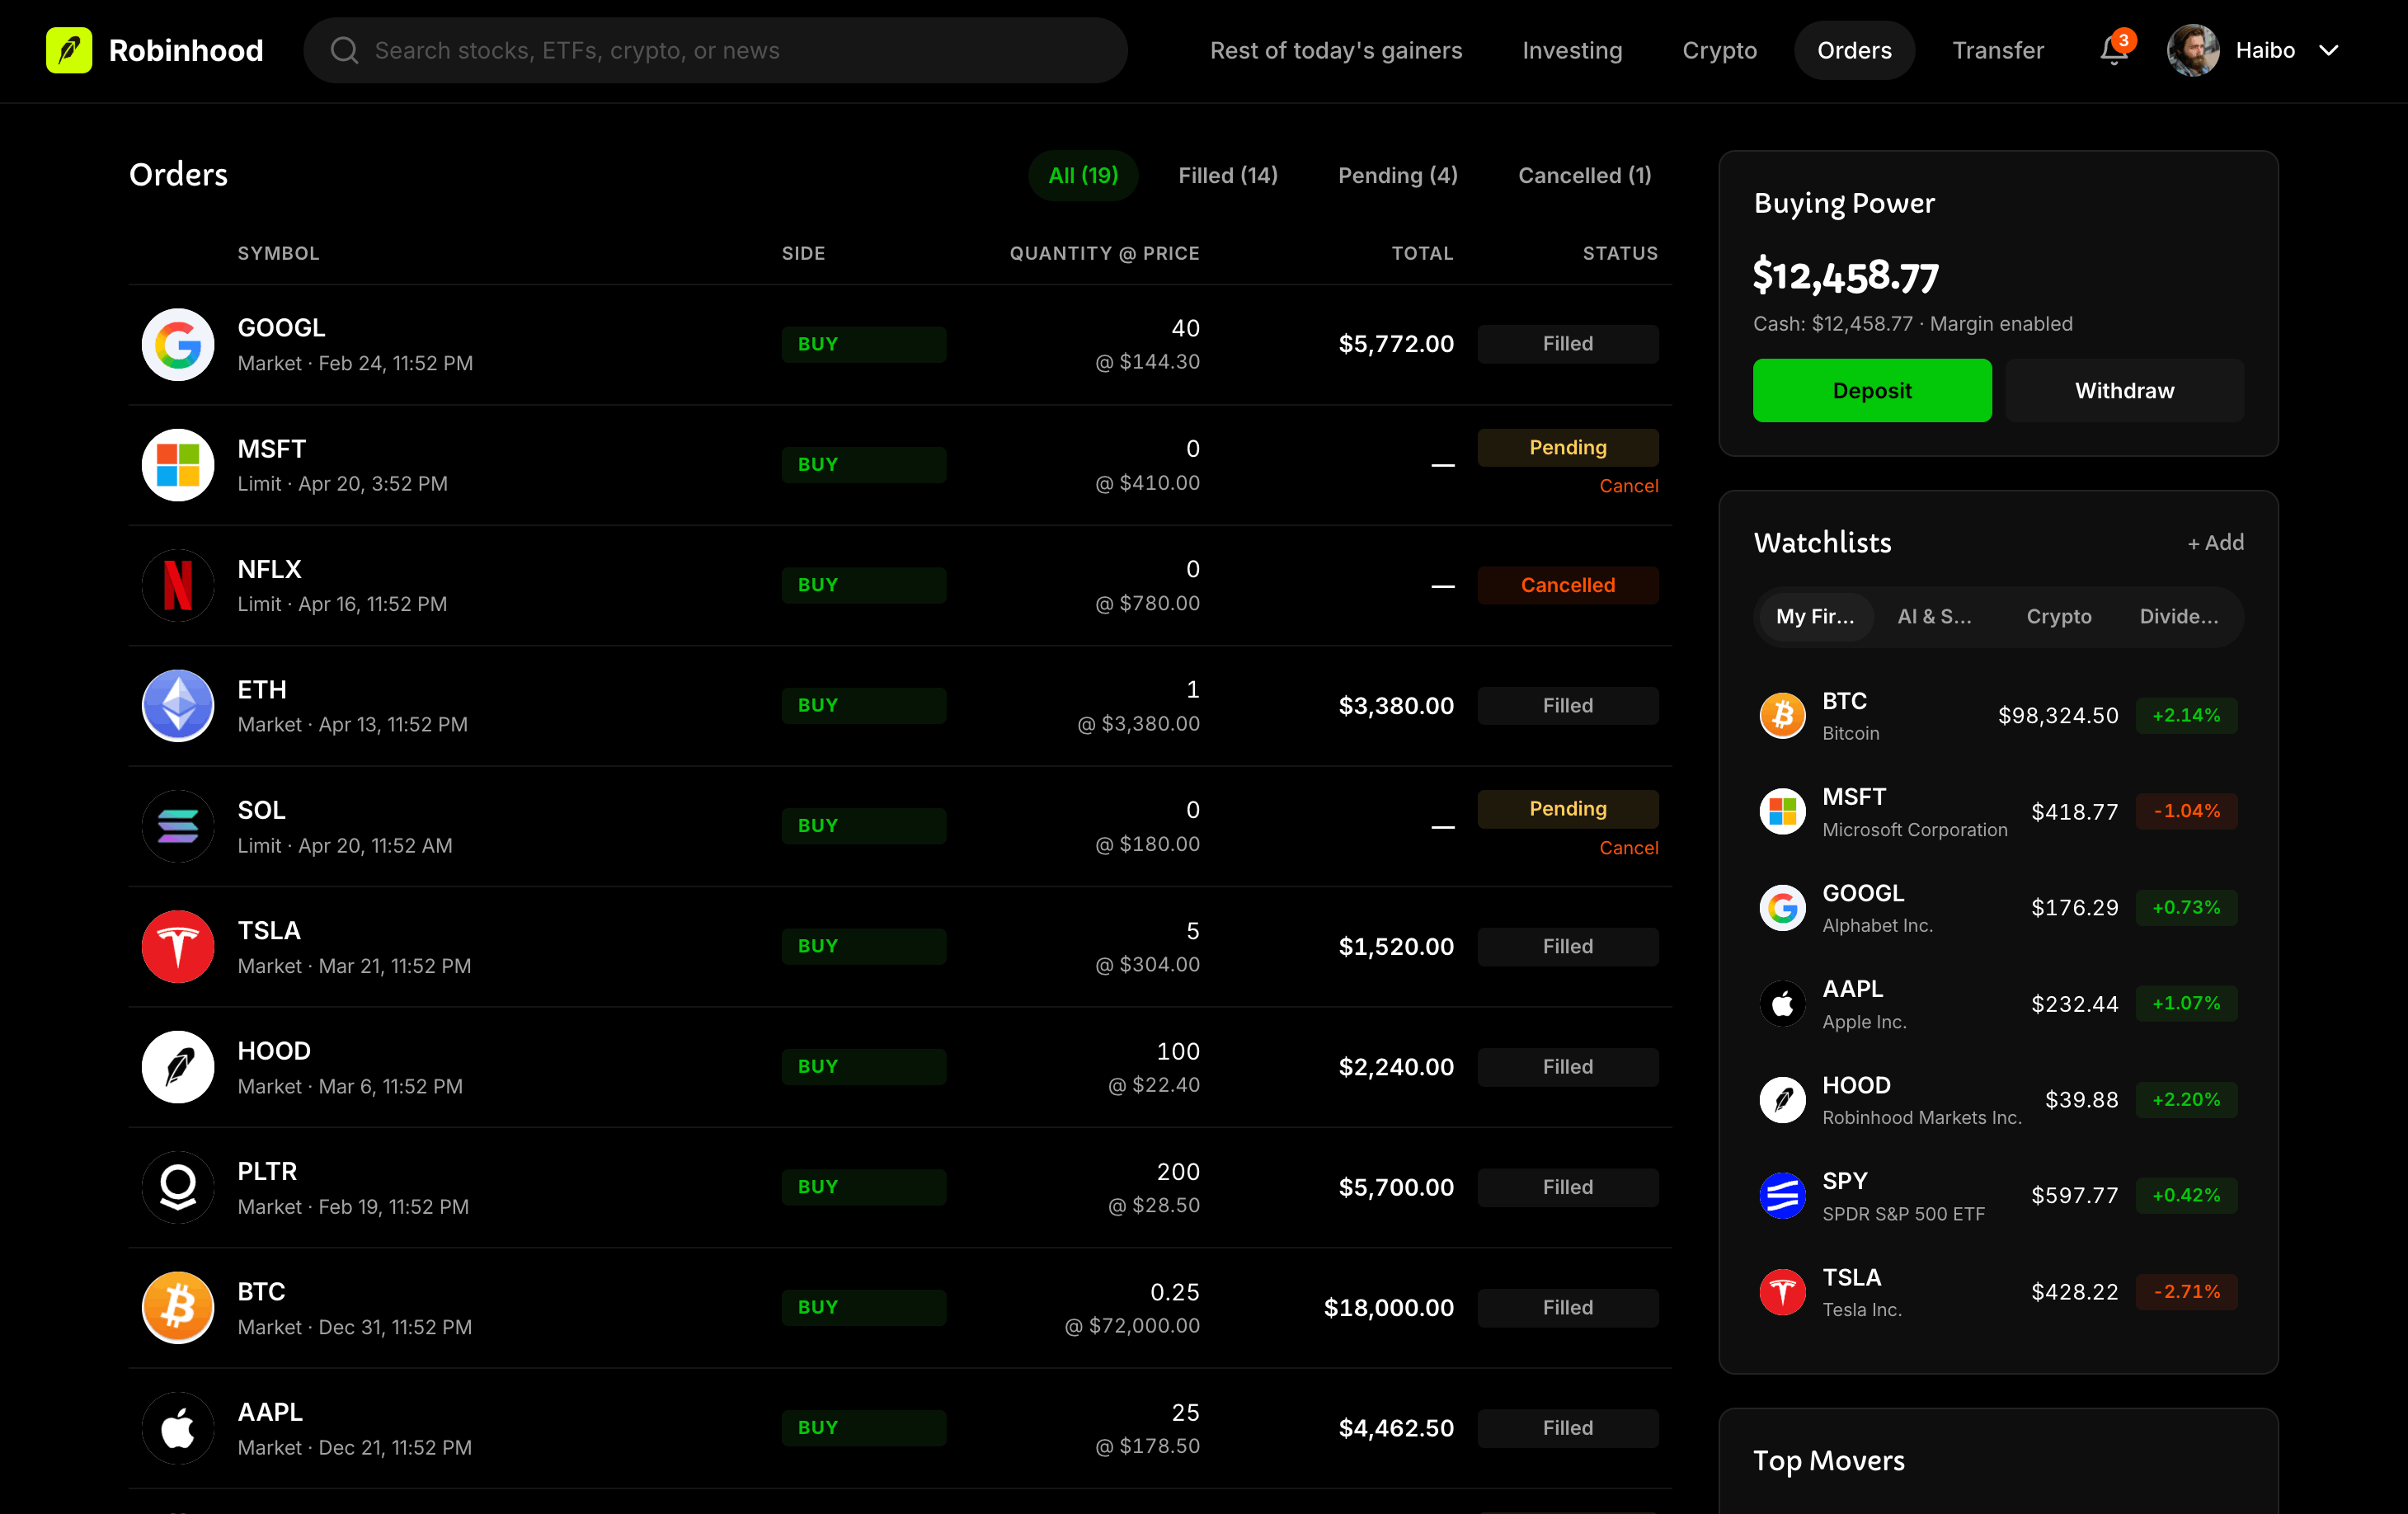The height and width of the screenshot is (1514, 2408).
Task: Click the Microsoft icon in watchlist
Action: point(1782,812)
